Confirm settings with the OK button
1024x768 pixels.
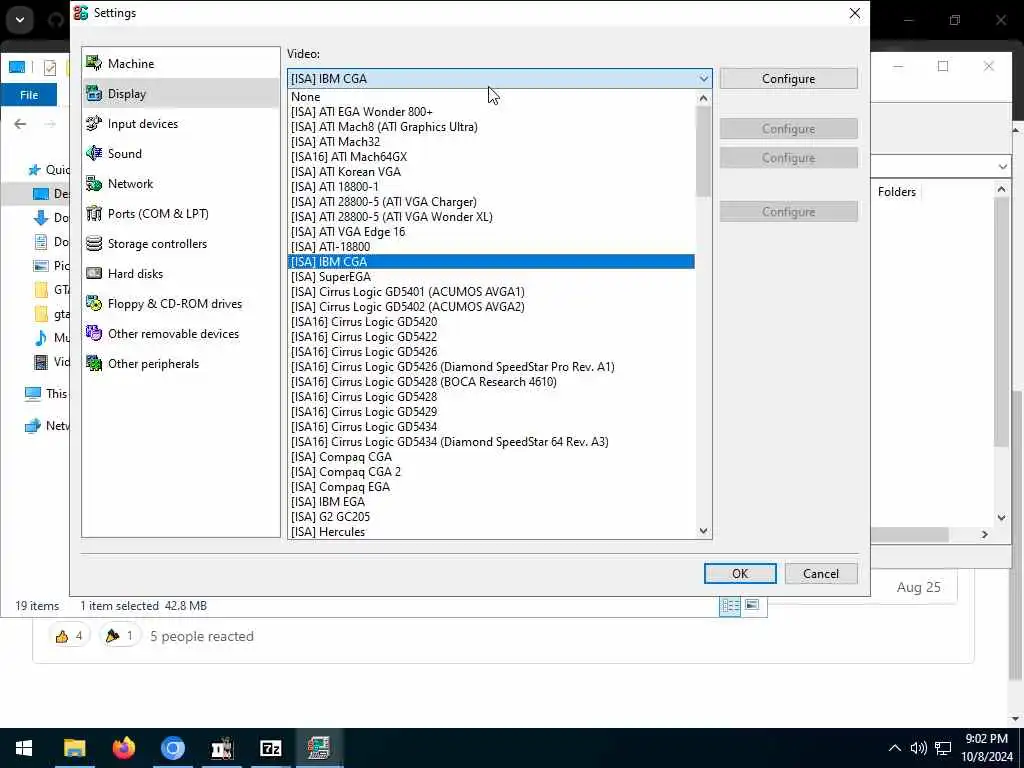coord(740,573)
